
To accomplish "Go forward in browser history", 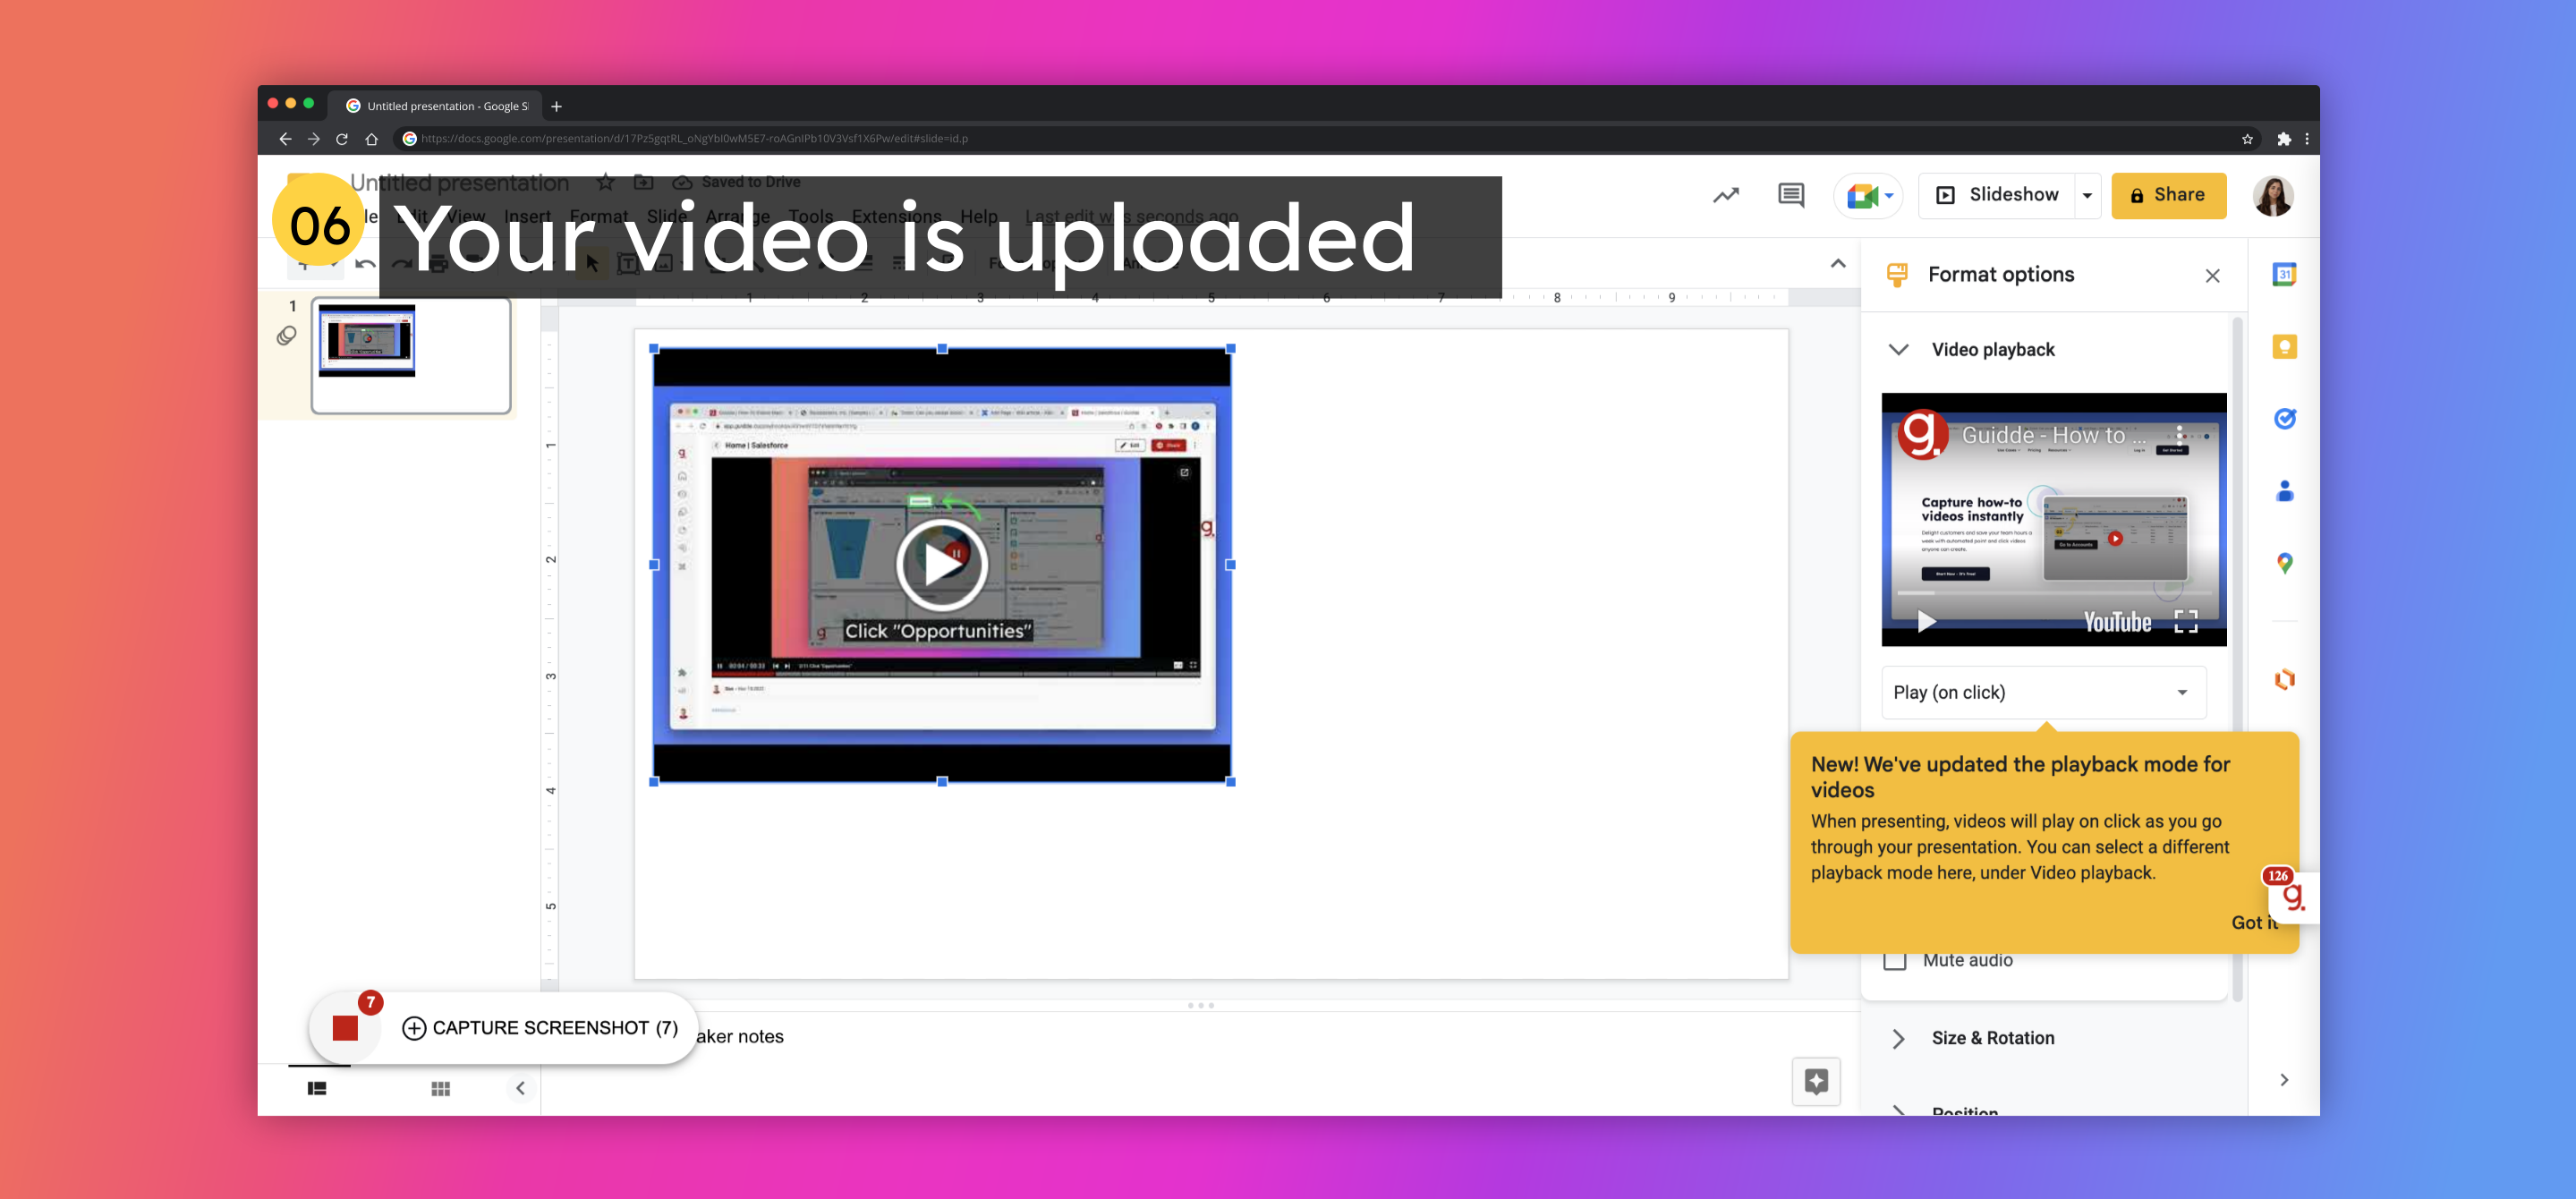I will [313, 139].
